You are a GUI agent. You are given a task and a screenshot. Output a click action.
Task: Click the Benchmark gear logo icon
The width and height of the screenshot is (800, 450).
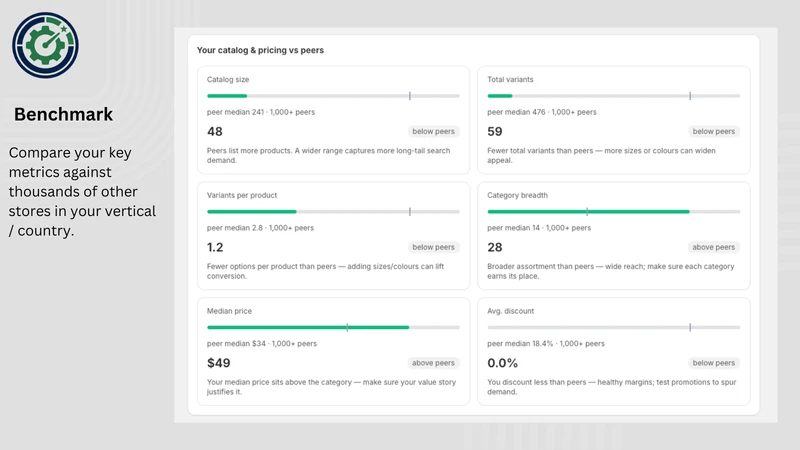[45, 45]
